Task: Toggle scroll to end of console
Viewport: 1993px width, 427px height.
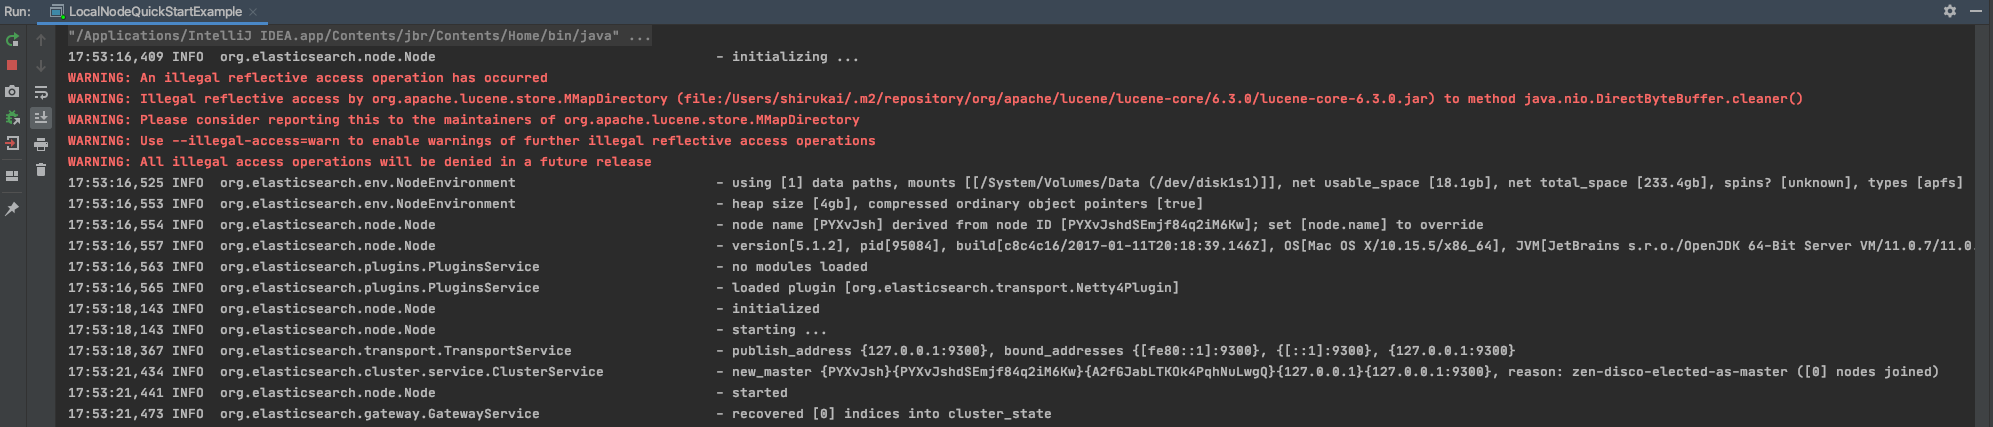Action: 41,118
